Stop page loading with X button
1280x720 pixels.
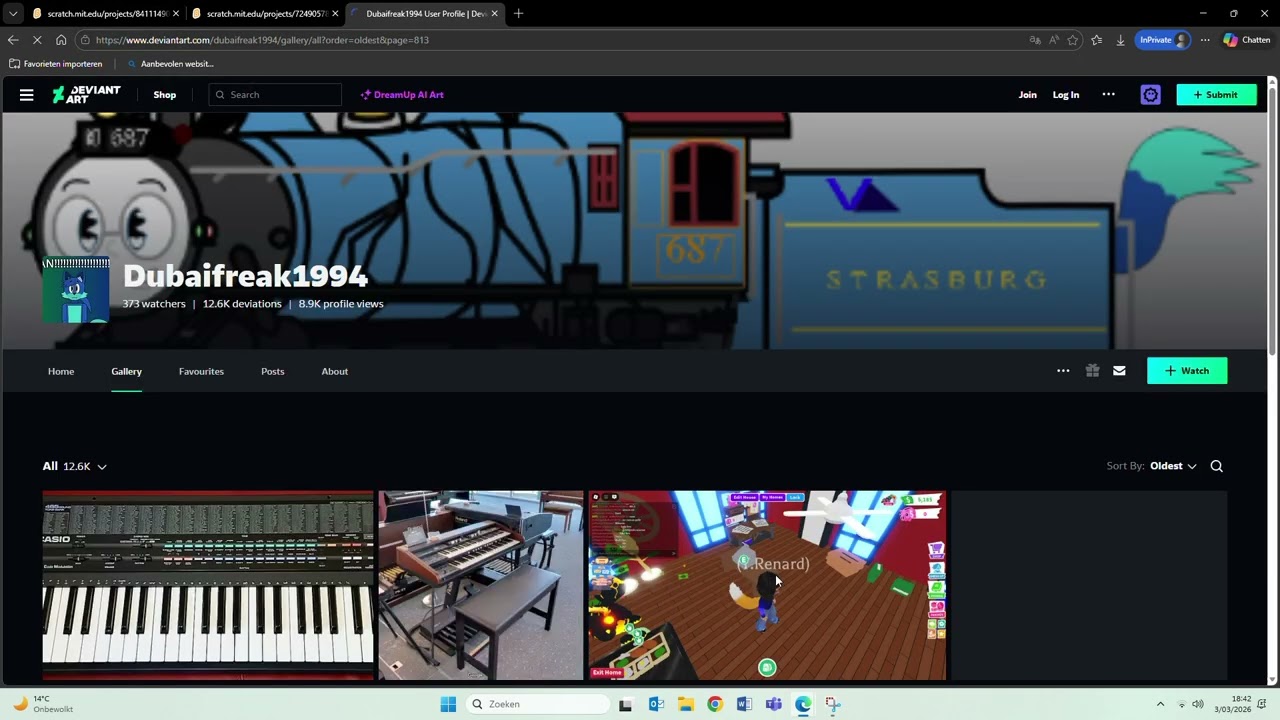37,40
